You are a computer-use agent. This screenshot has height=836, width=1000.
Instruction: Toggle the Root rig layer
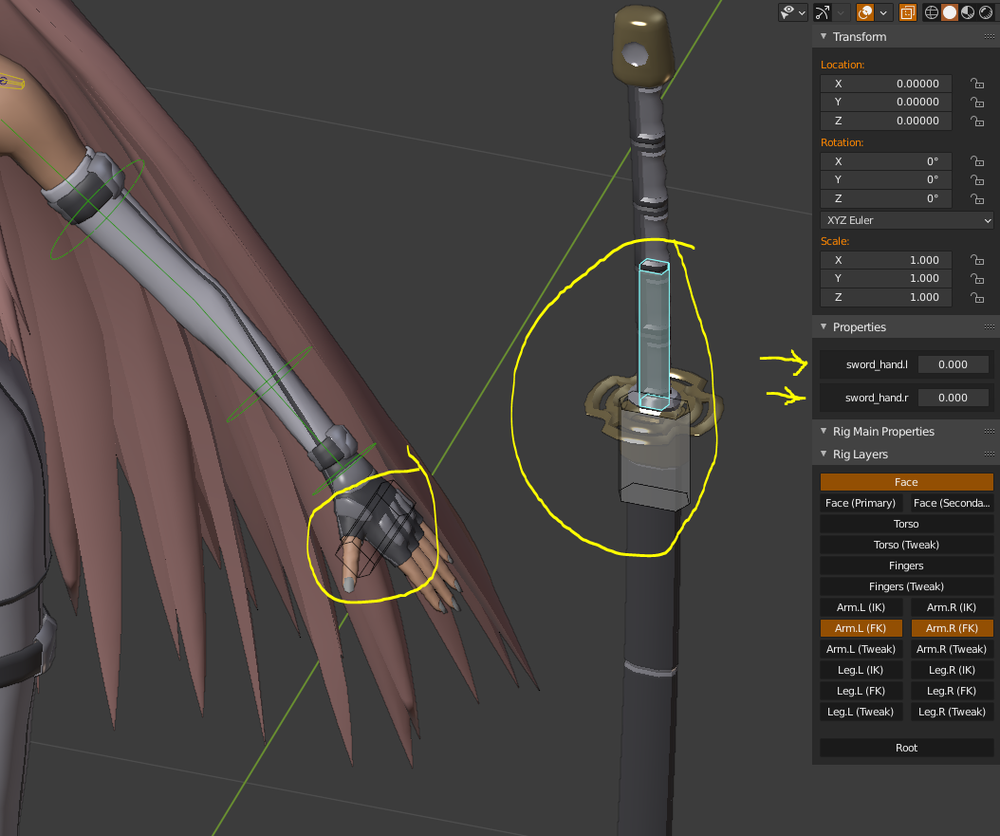point(906,747)
